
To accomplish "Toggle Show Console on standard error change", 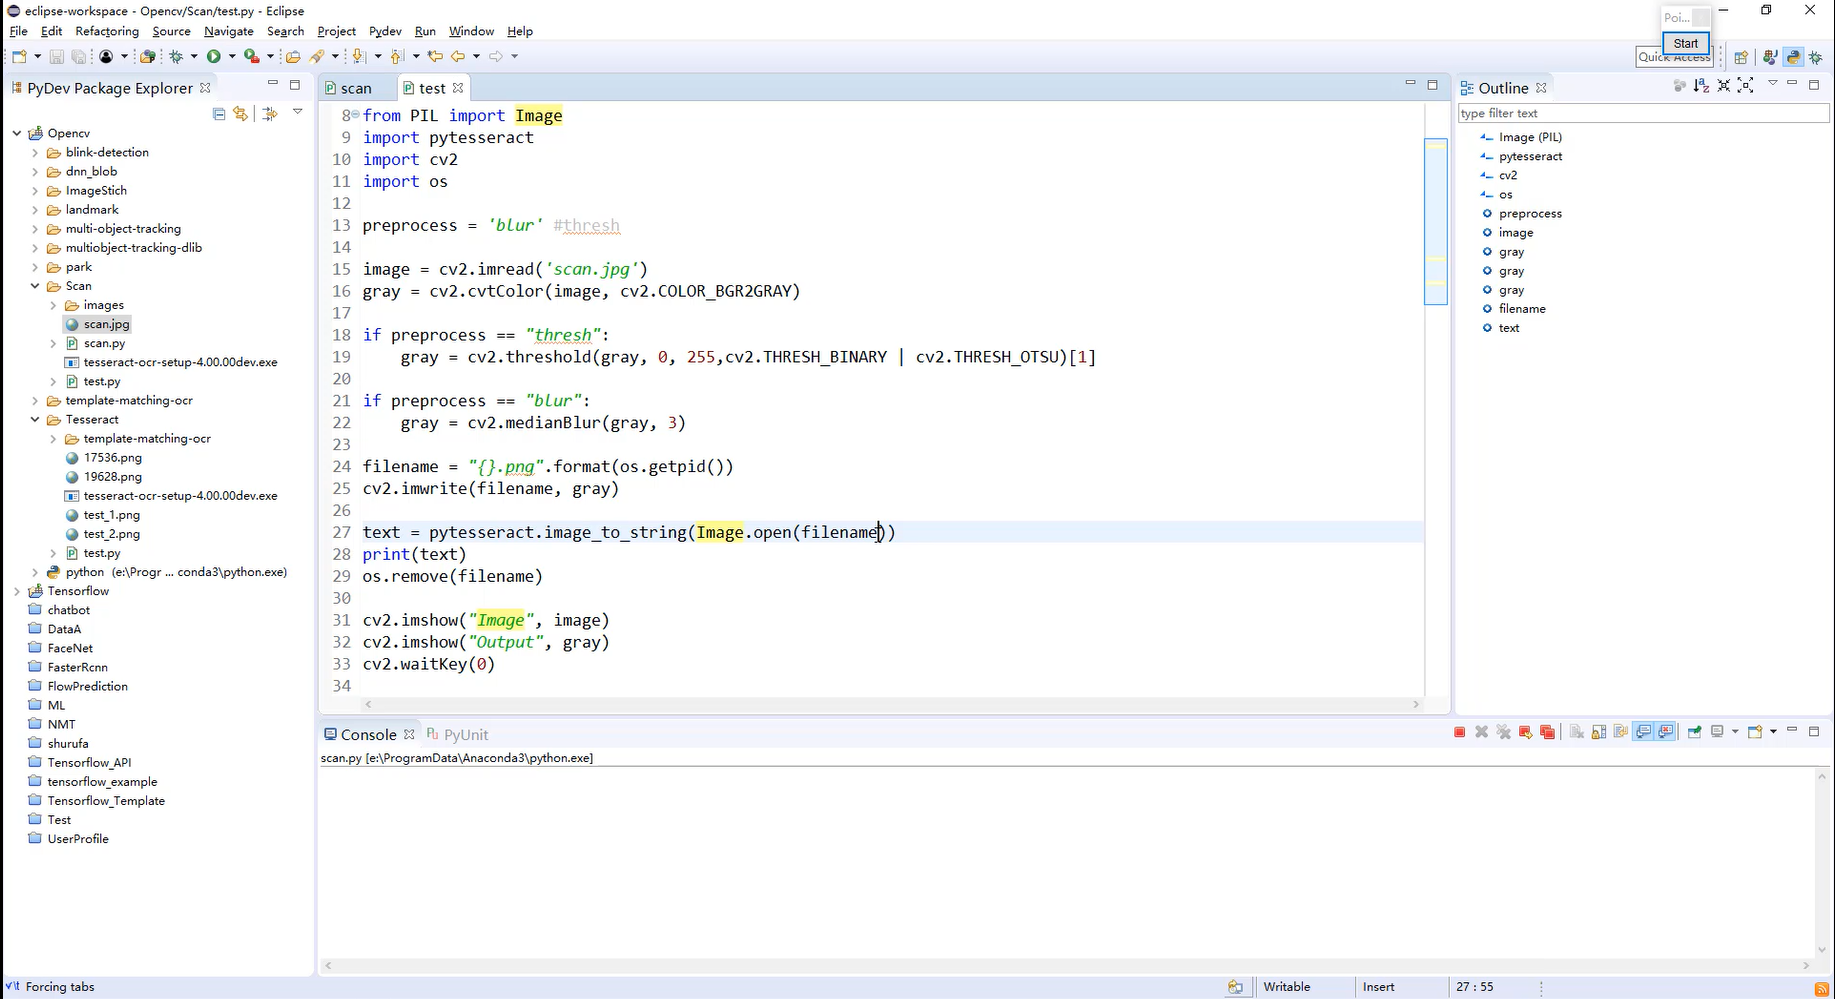I will coord(1666,732).
